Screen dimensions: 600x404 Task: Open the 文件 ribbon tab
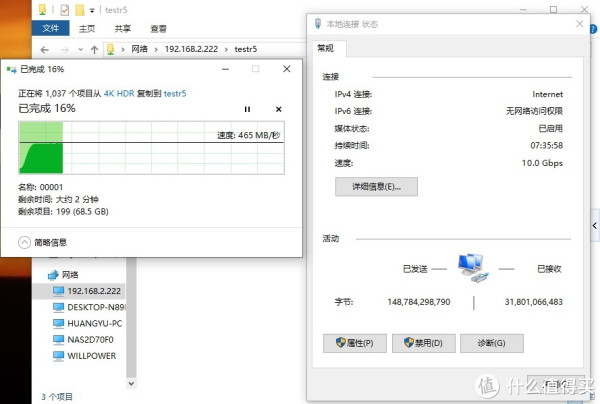(51, 29)
